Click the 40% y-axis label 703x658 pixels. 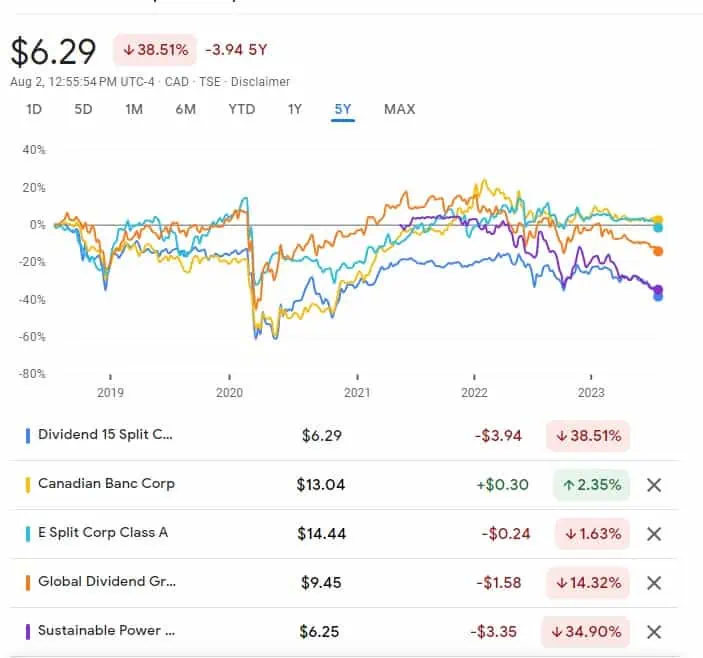tap(34, 150)
